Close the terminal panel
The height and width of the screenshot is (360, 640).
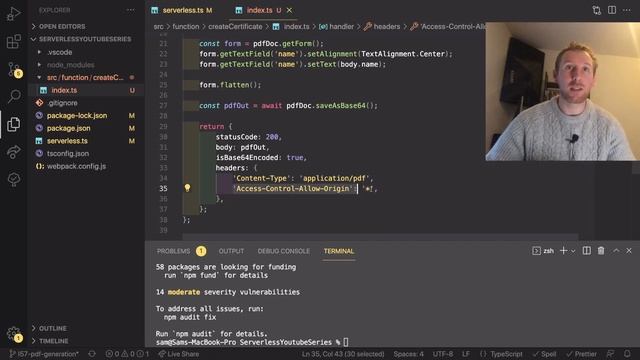pos(629,251)
